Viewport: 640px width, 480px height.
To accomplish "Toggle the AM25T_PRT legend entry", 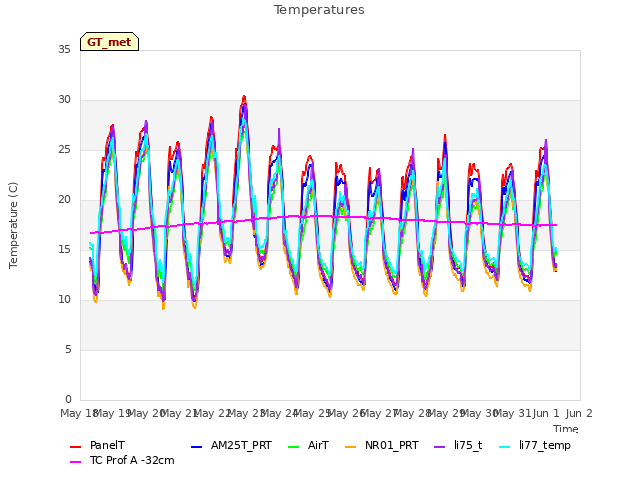I will point(231,445).
